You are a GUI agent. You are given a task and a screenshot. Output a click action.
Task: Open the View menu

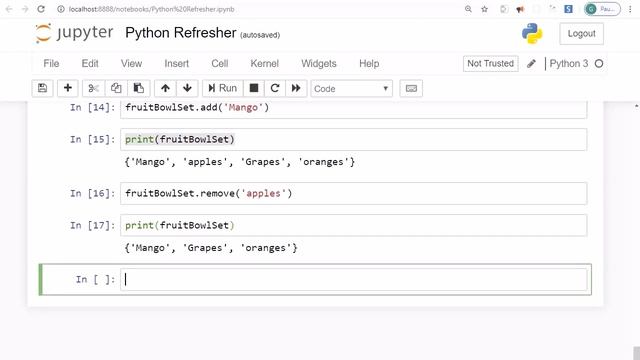131,64
